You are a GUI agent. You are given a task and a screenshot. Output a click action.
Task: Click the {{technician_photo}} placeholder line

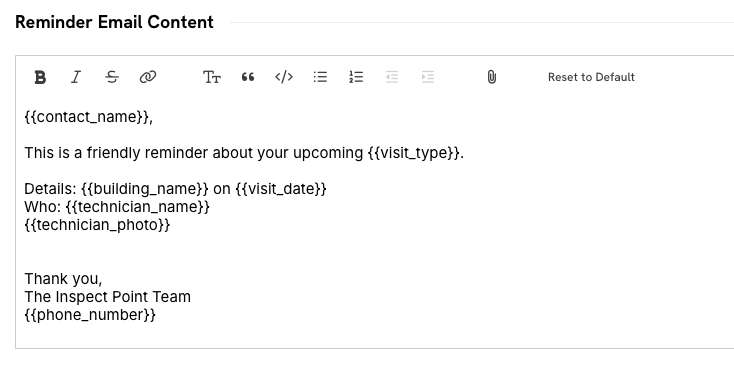97,225
